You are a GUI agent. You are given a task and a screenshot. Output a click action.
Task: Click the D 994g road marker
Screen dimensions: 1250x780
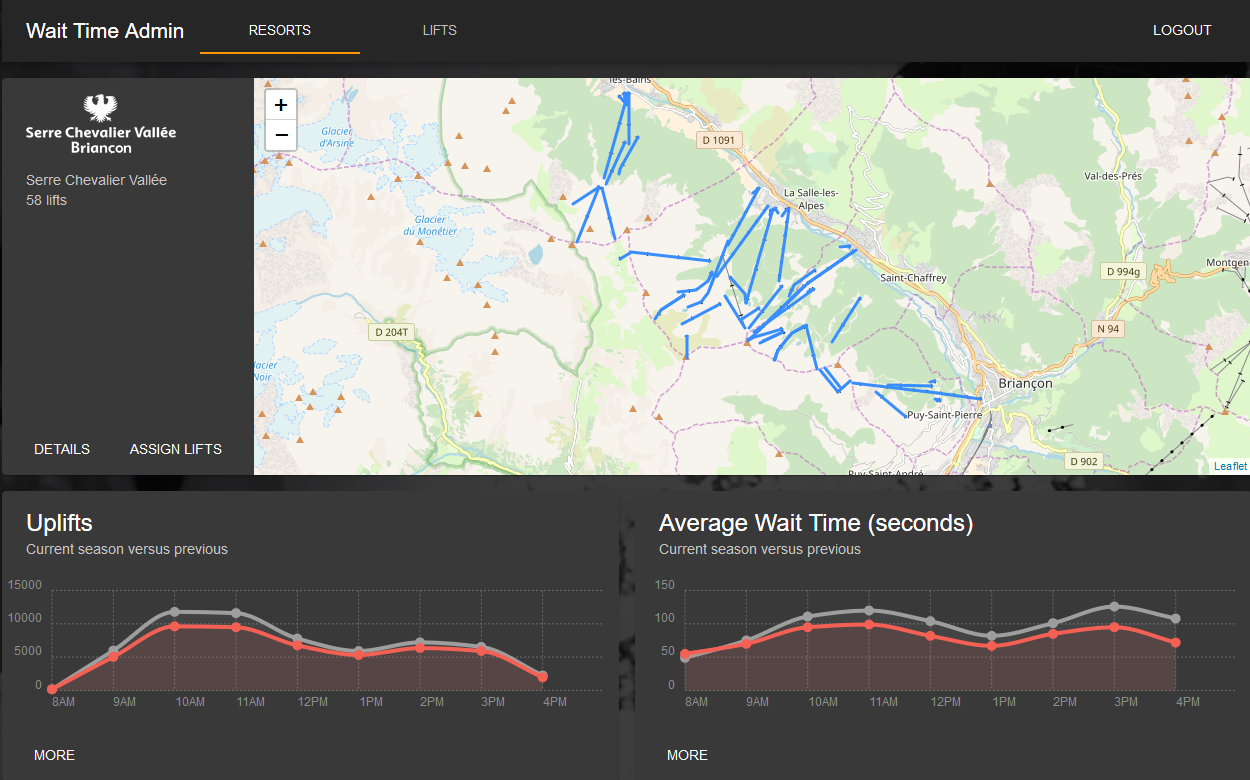[x=1123, y=271]
